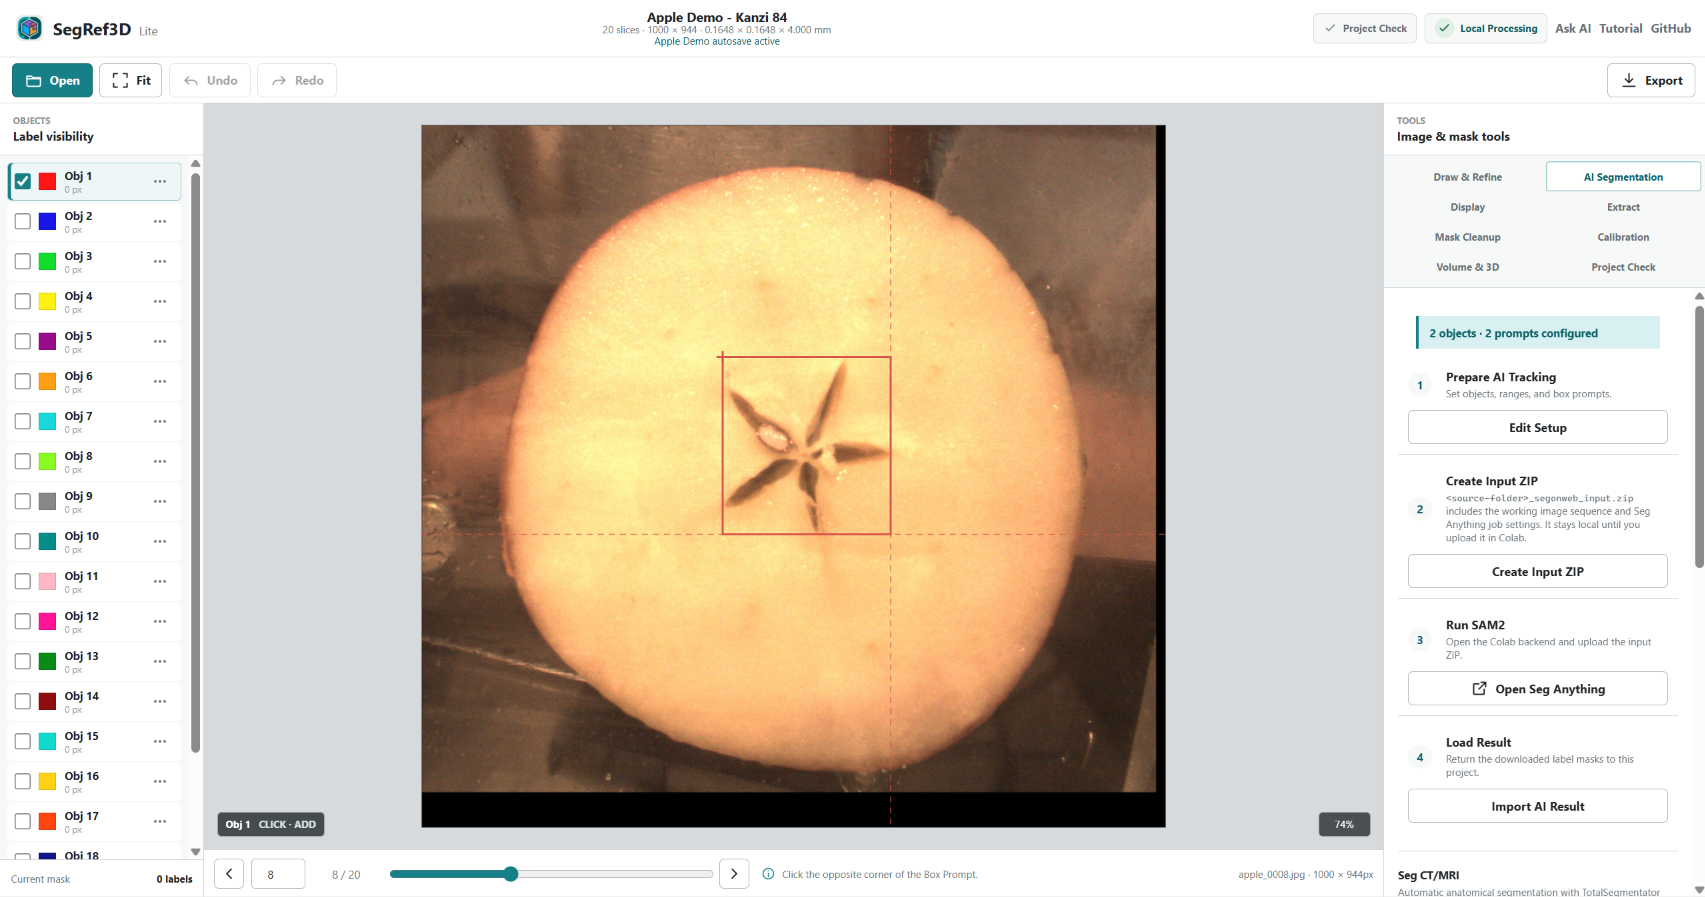The width and height of the screenshot is (1705, 897).
Task: Go to the next slice arrow
Action: [x=734, y=873]
